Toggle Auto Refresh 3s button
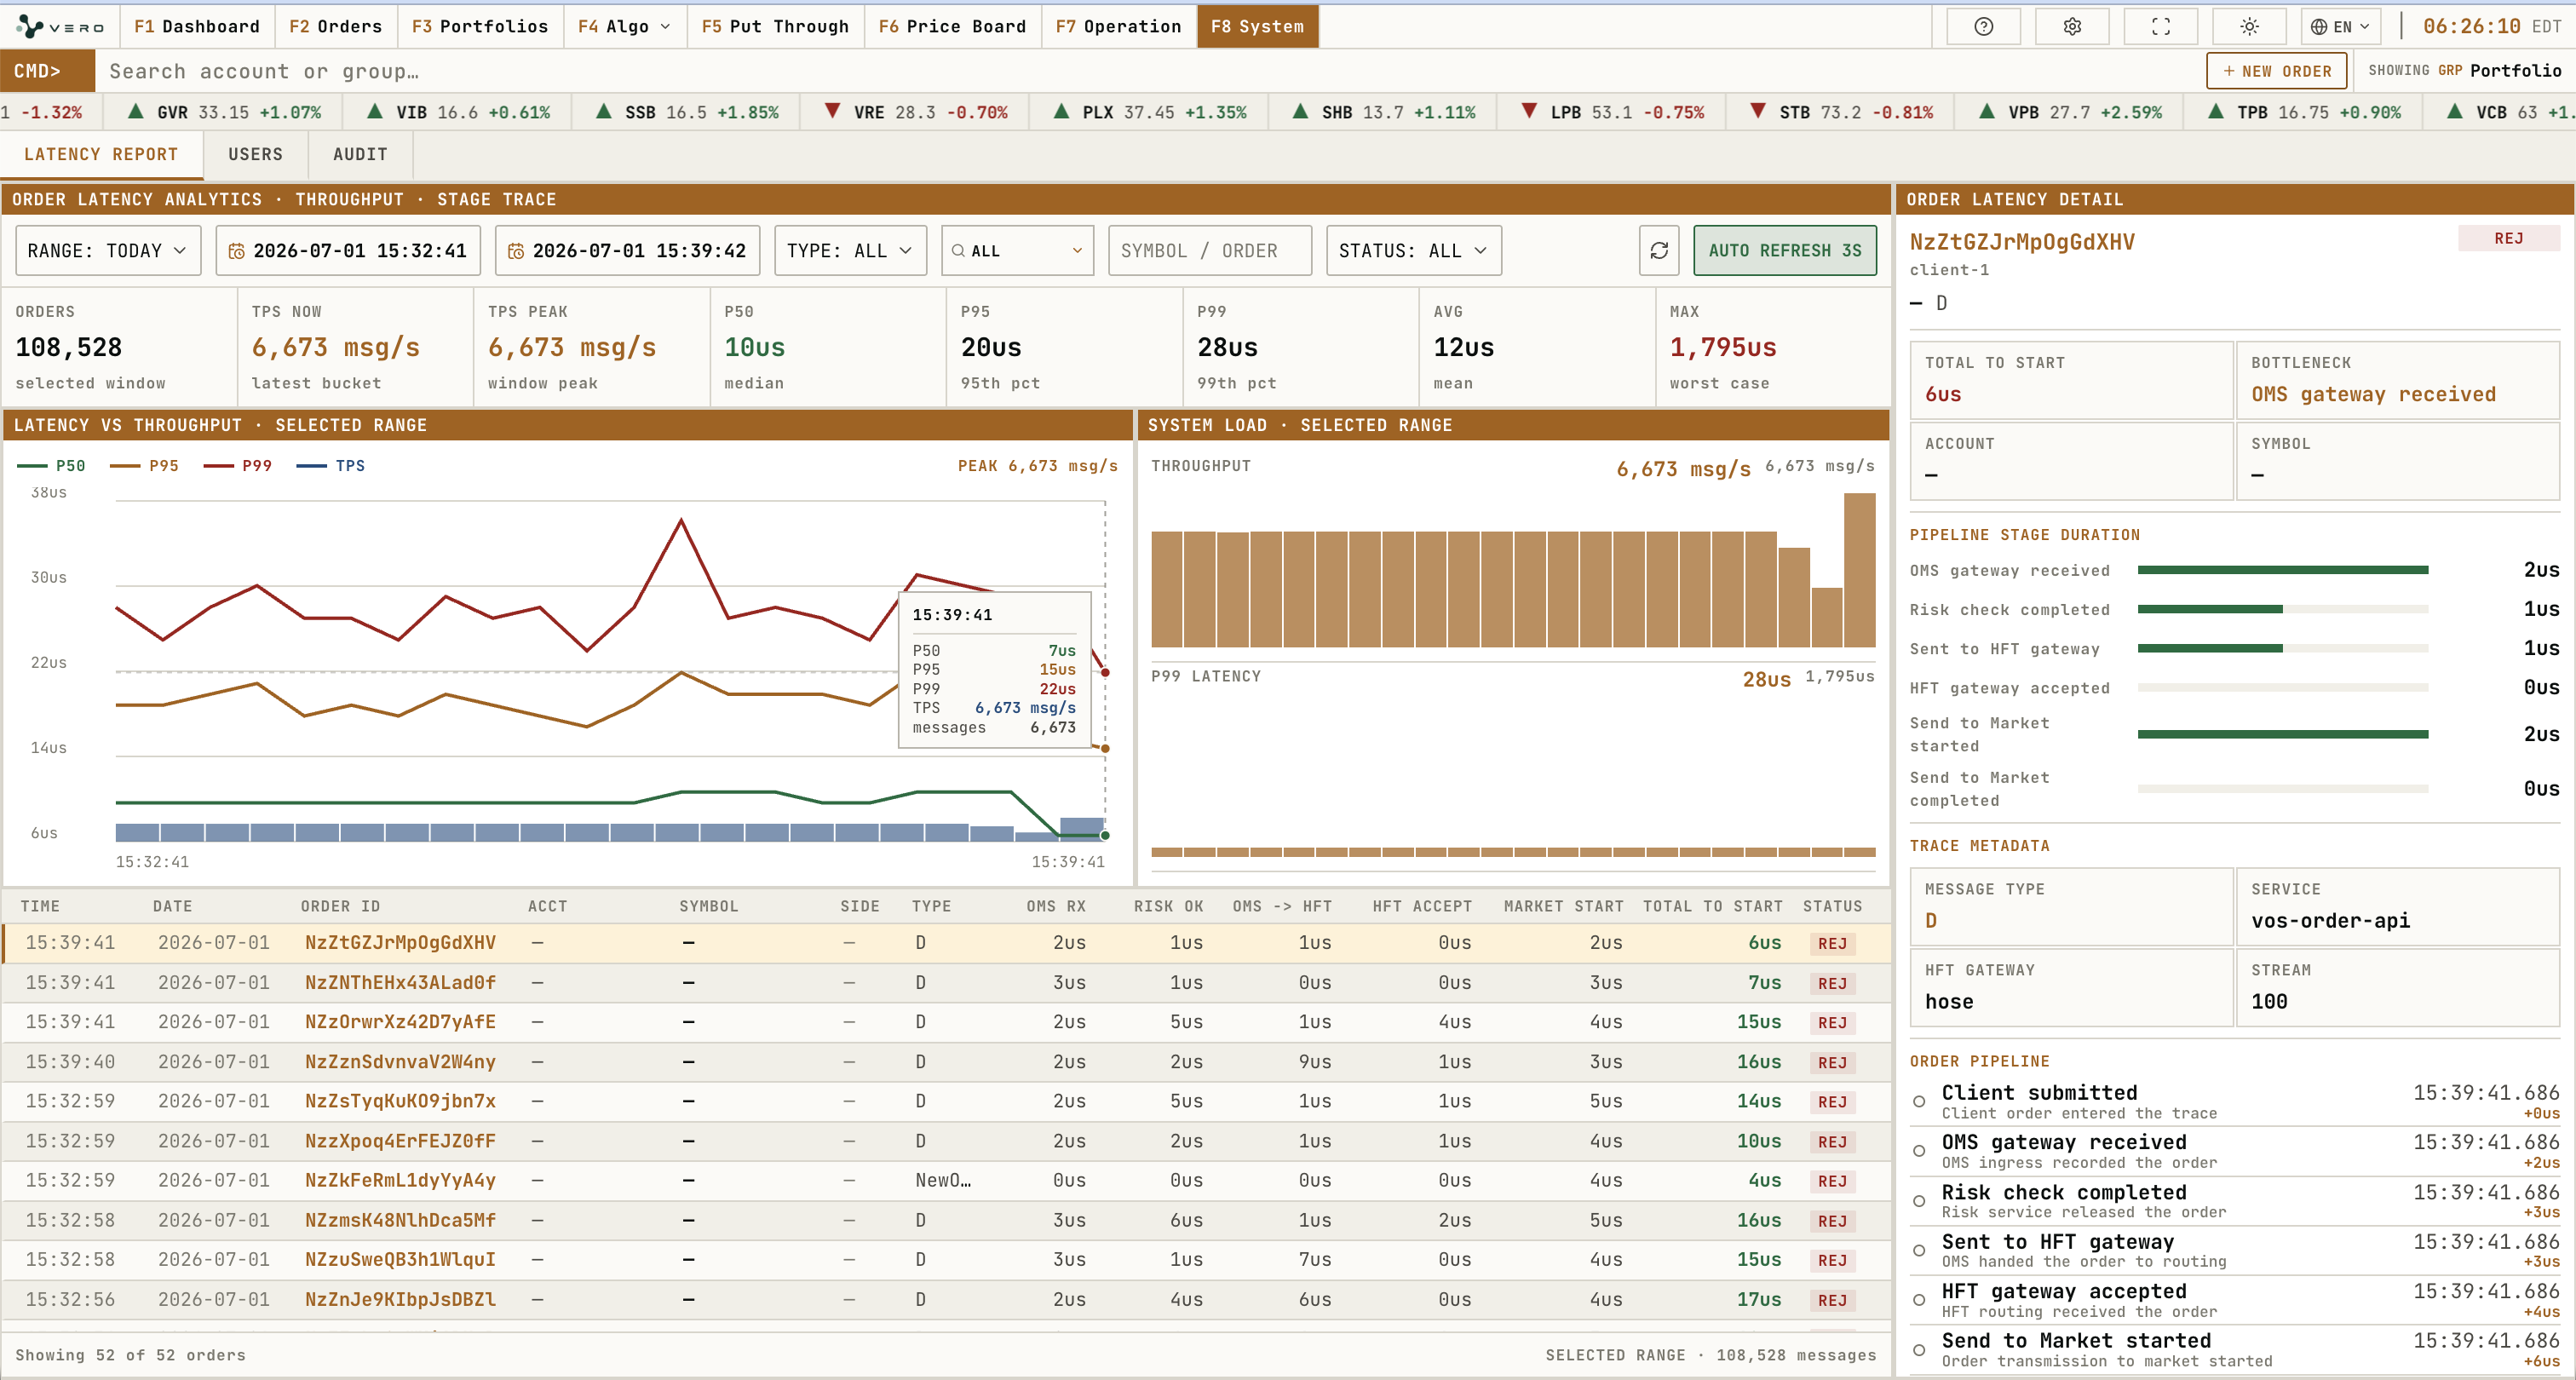The image size is (2576, 1380). (1785, 250)
